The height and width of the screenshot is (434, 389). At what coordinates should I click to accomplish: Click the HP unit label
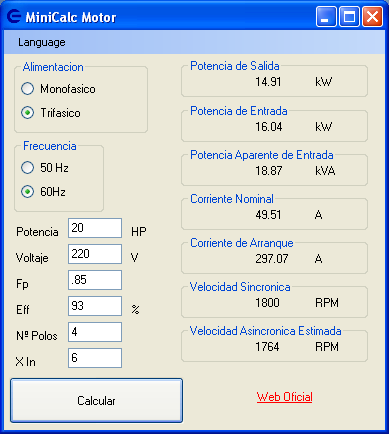(x=139, y=231)
